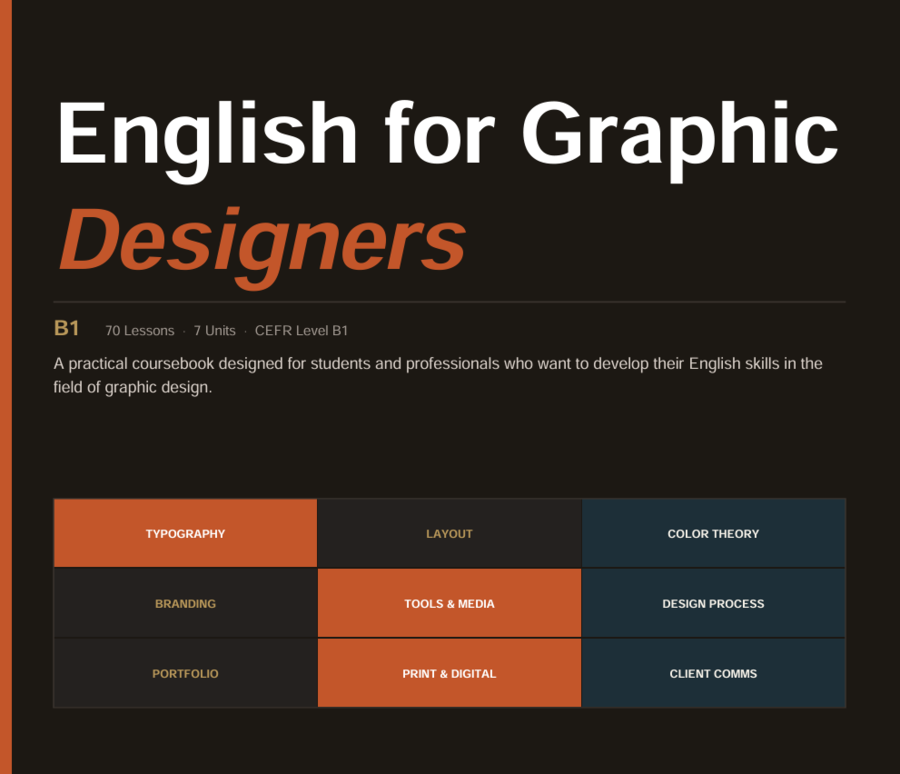The width and height of the screenshot is (900, 774).
Task: Click the orange "Designers" heading
Action: pos(263,247)
